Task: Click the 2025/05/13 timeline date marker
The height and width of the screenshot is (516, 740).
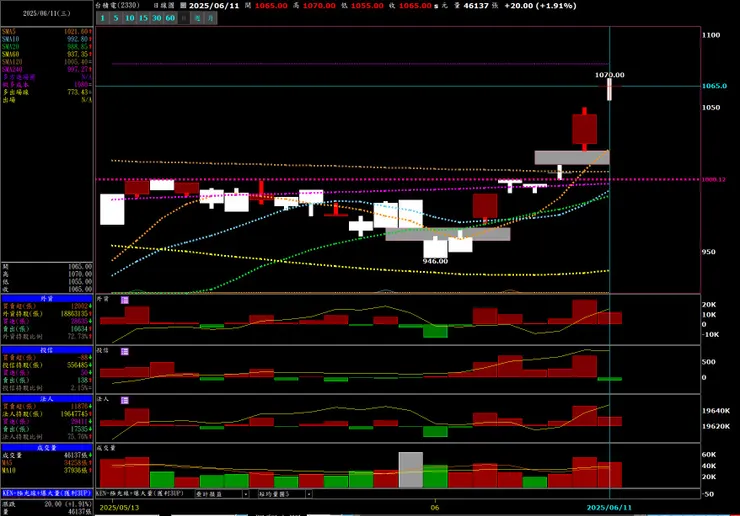Action: [x=119, y=508]
